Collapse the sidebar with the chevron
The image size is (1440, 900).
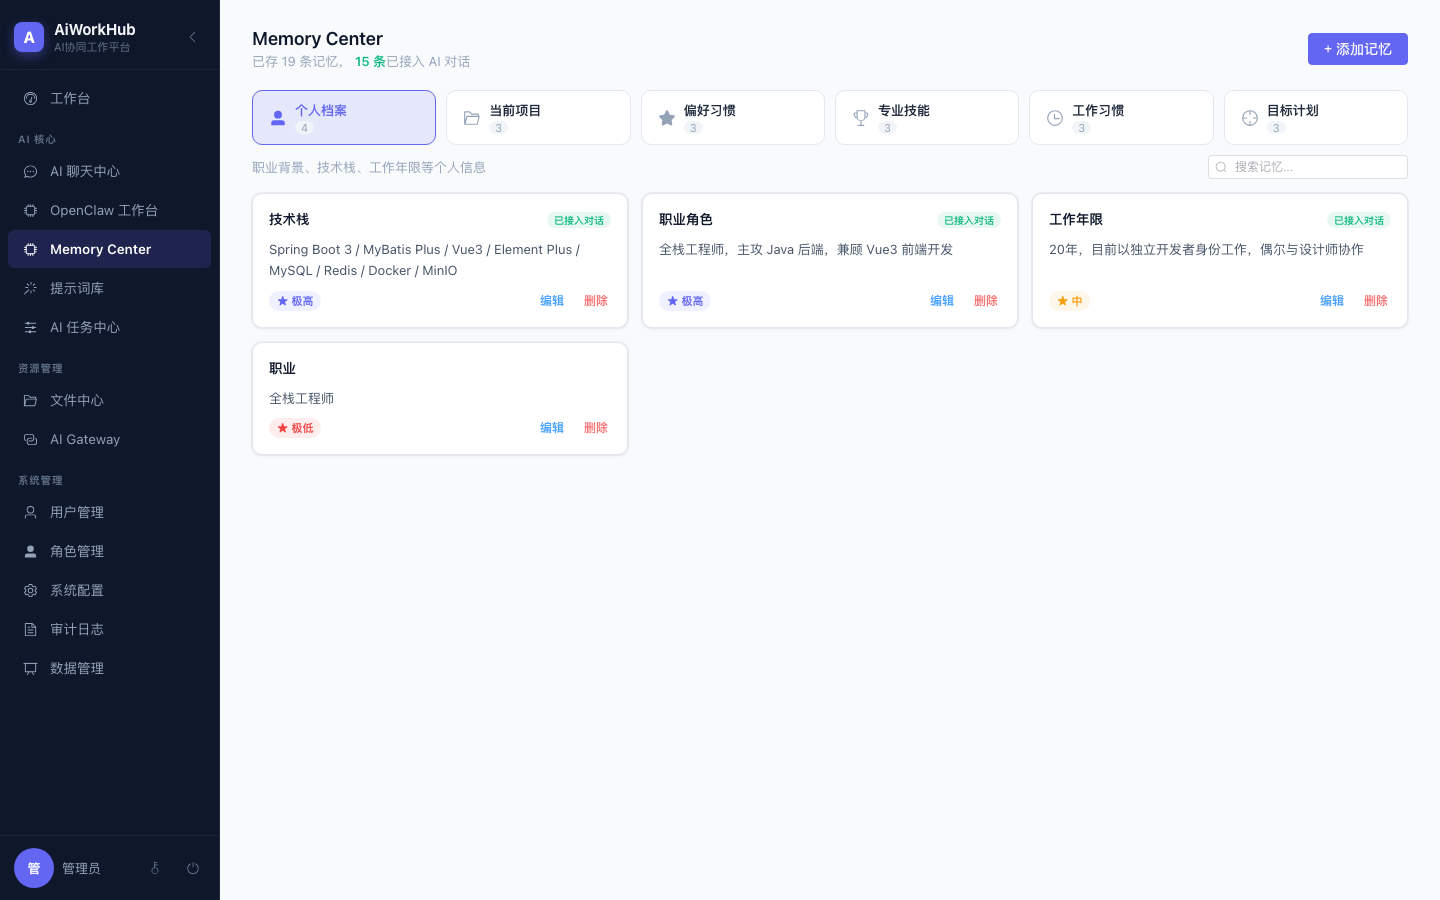coord(193,37)
